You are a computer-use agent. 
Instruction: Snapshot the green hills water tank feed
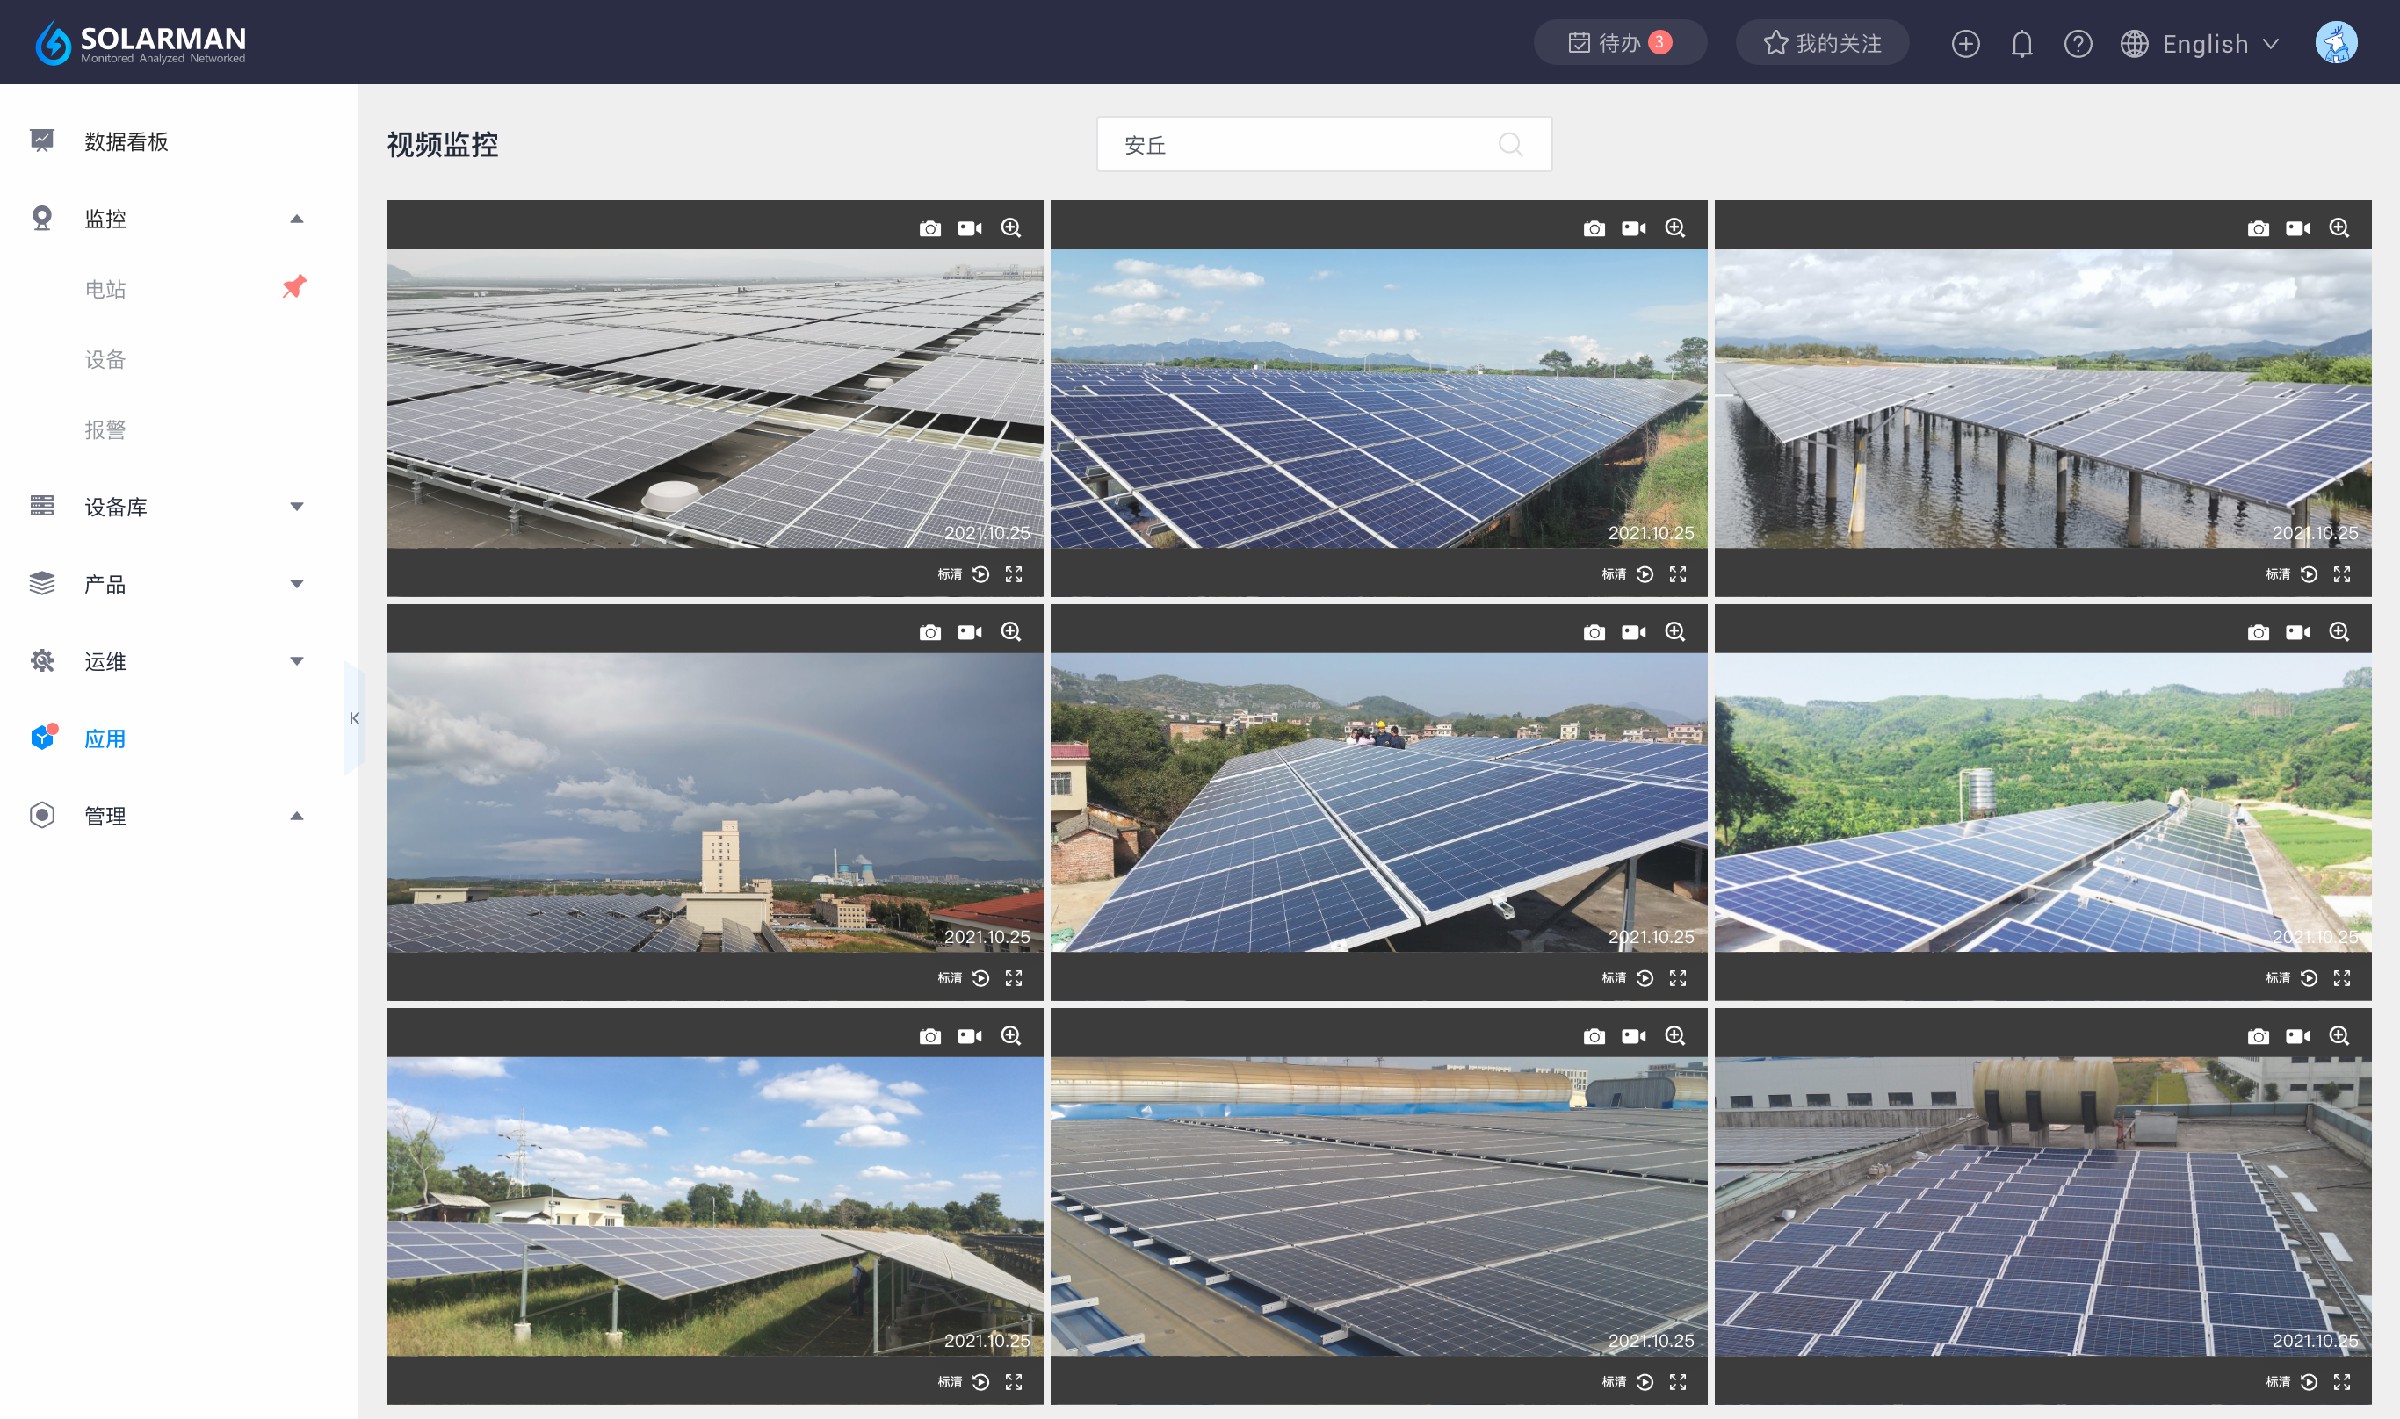click(x=2258, y=632)
